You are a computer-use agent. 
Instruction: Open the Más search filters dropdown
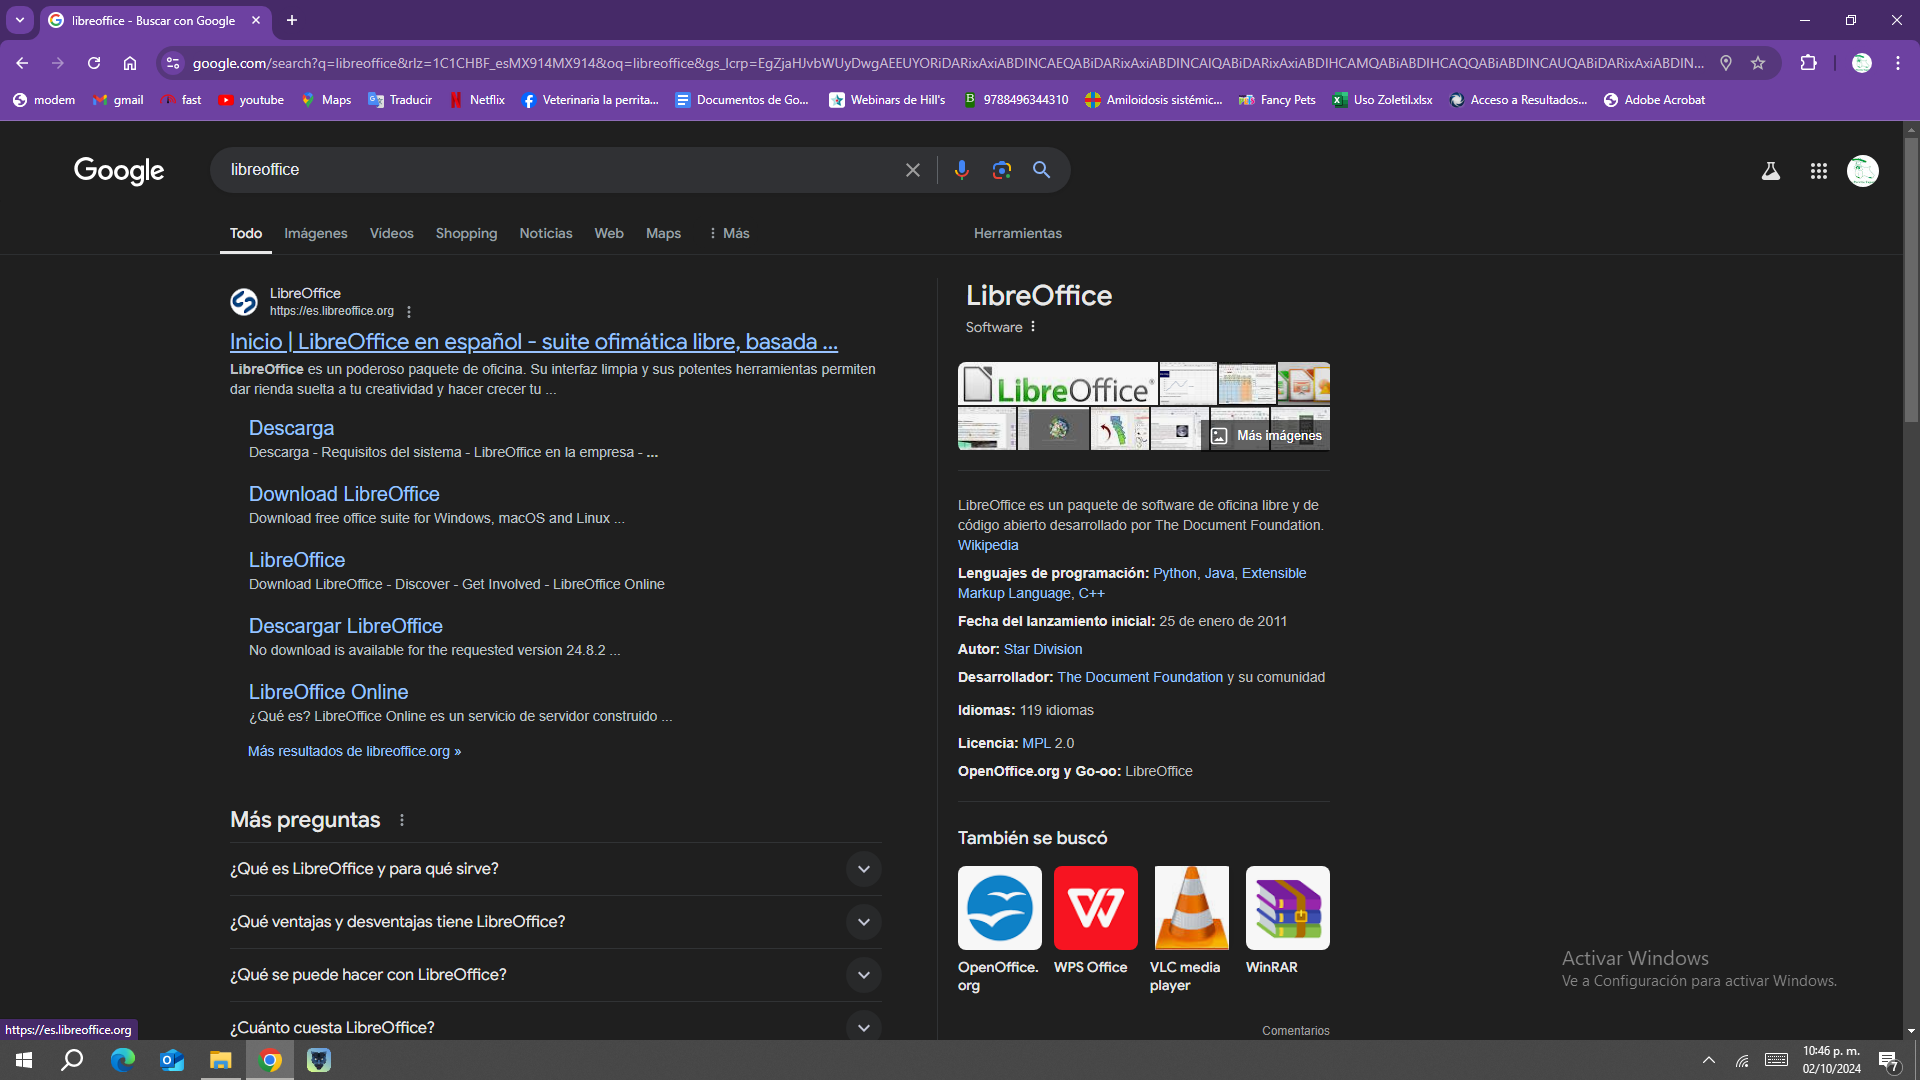(728, 233)
